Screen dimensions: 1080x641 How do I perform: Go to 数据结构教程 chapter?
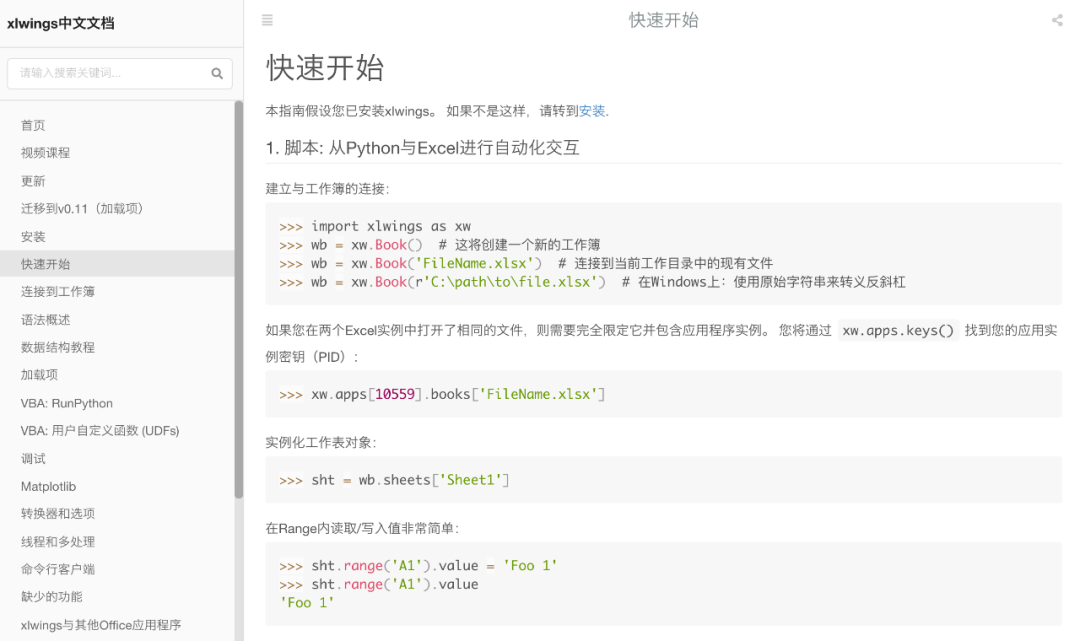pos(58,348)
